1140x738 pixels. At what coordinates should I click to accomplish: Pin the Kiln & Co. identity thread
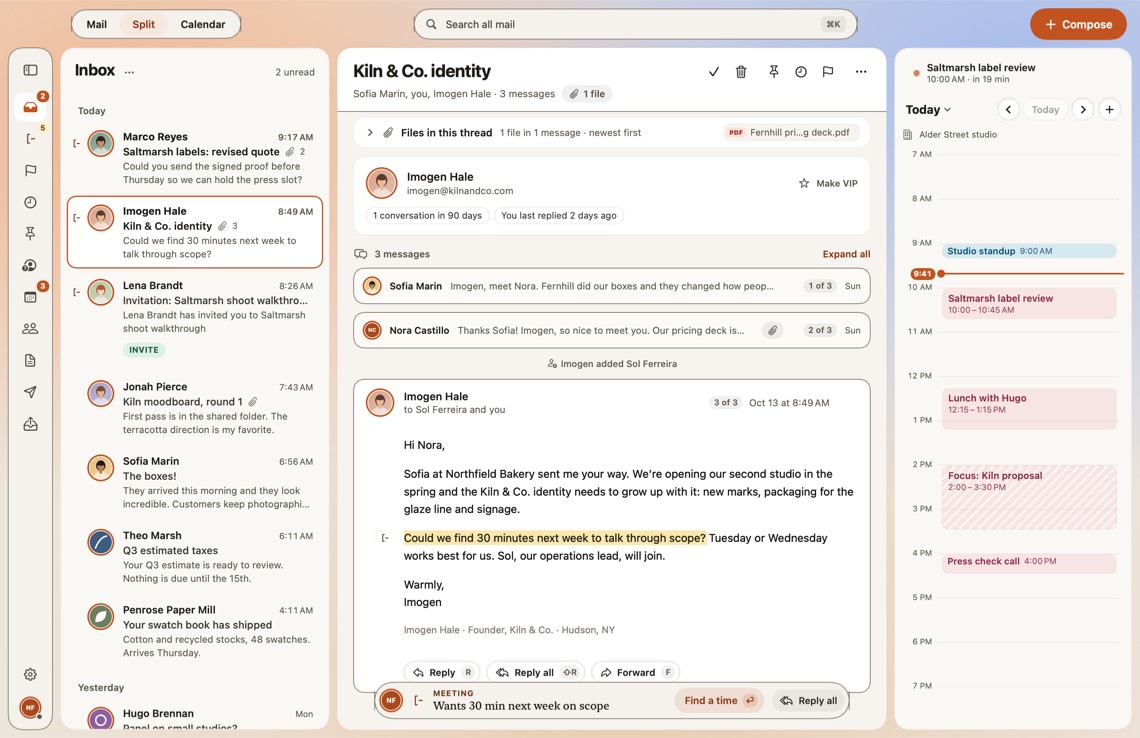774,71
